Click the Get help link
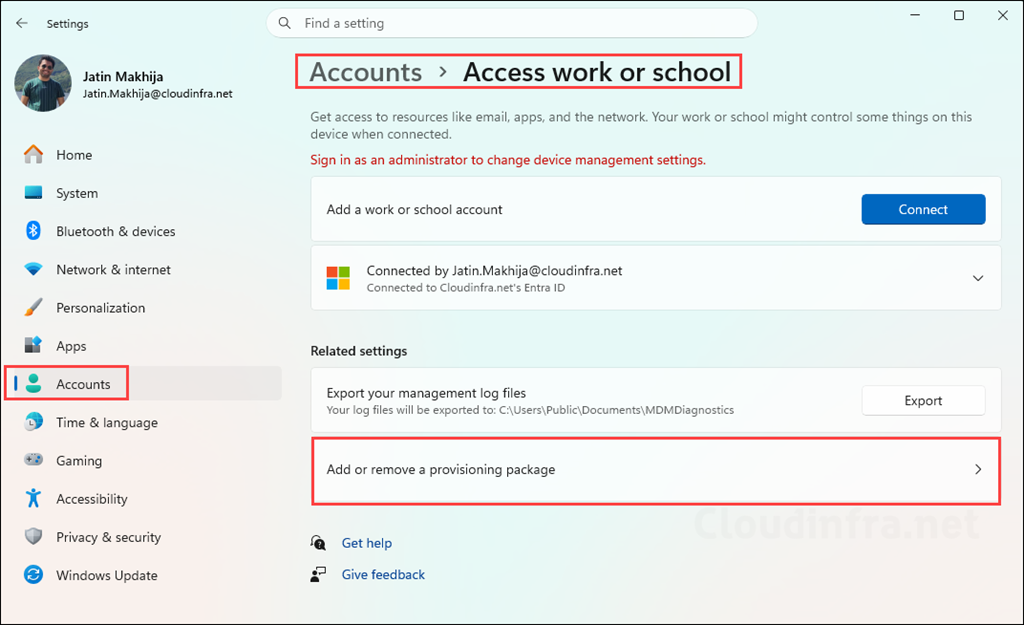Screen dimensions: 1024x625 366,543
